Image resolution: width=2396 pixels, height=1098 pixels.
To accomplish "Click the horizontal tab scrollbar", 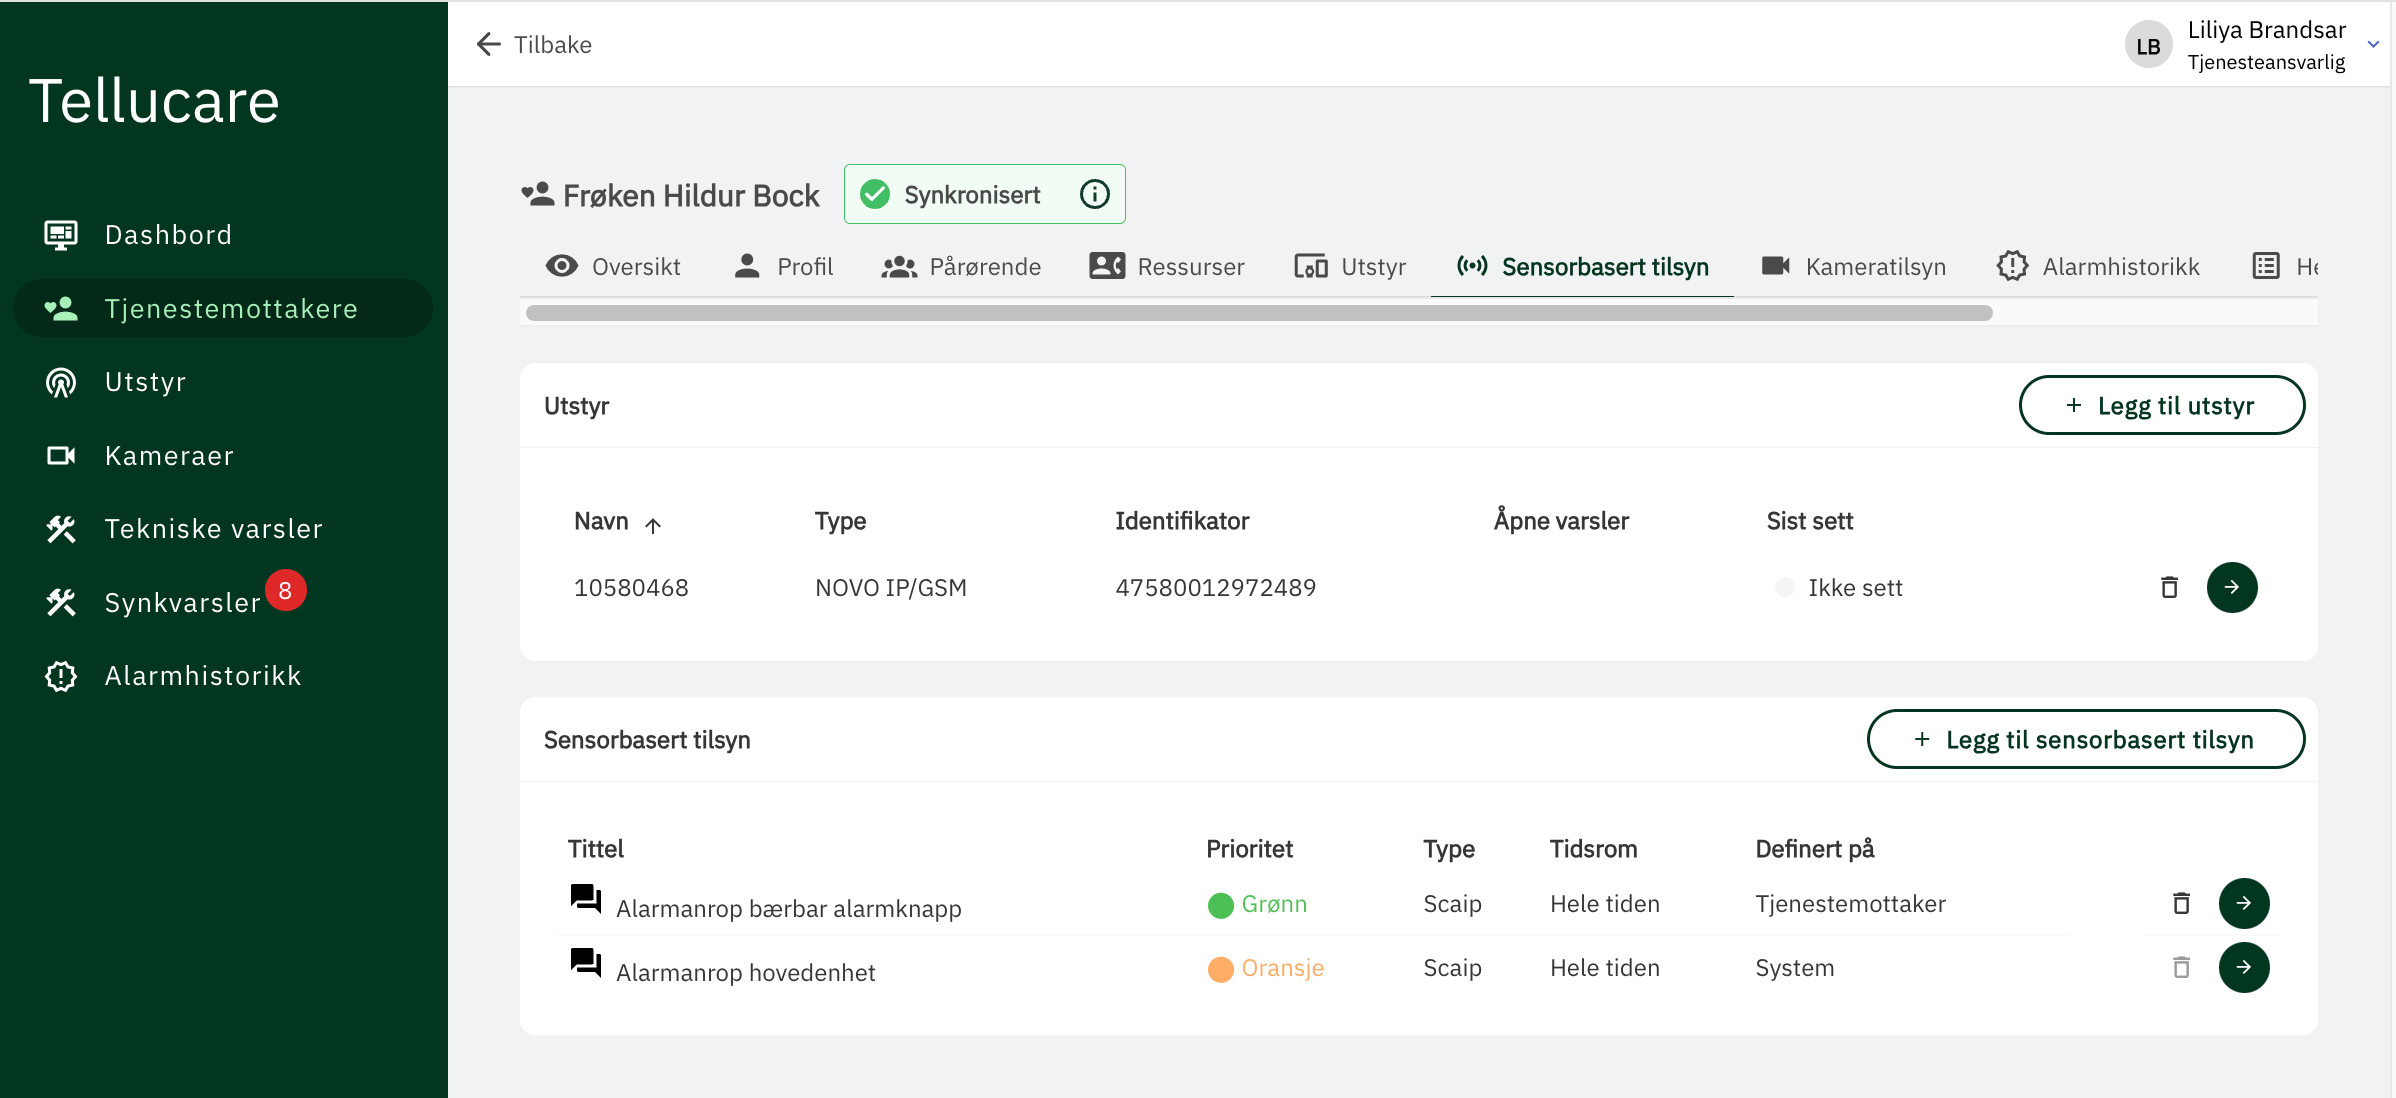I will pos(1259,313).
